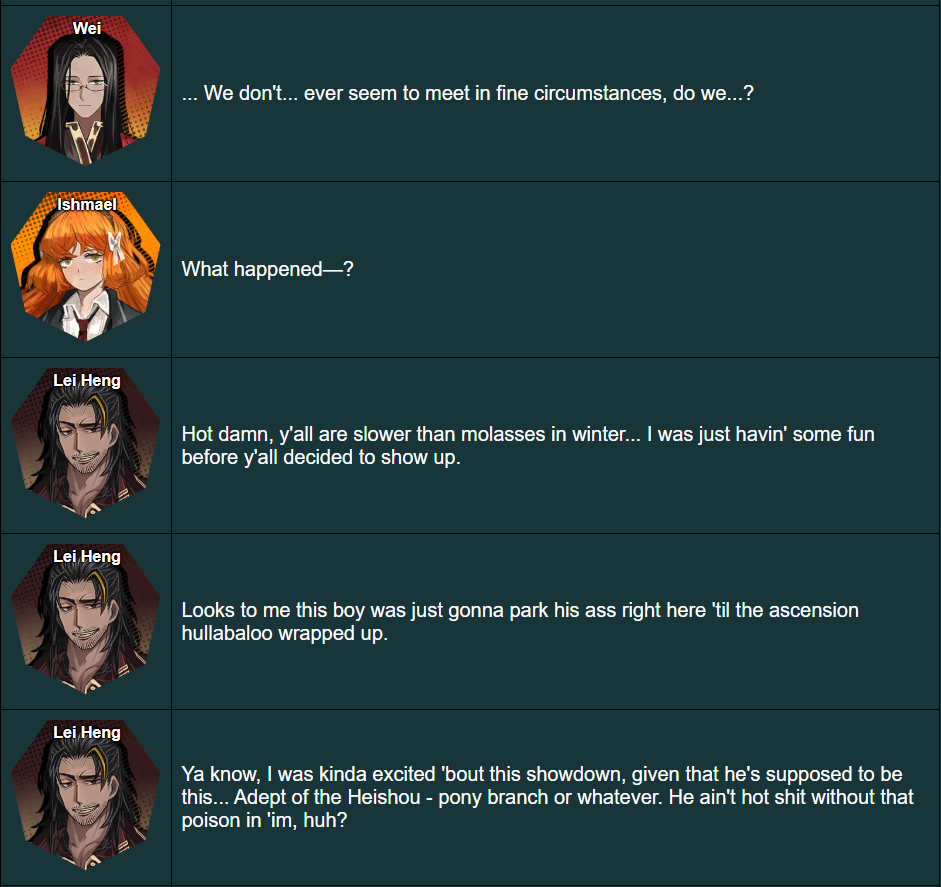Screen dimensions: 941x887
Task: Select the 'Wei' name label
Action: (x=87, y=28)
